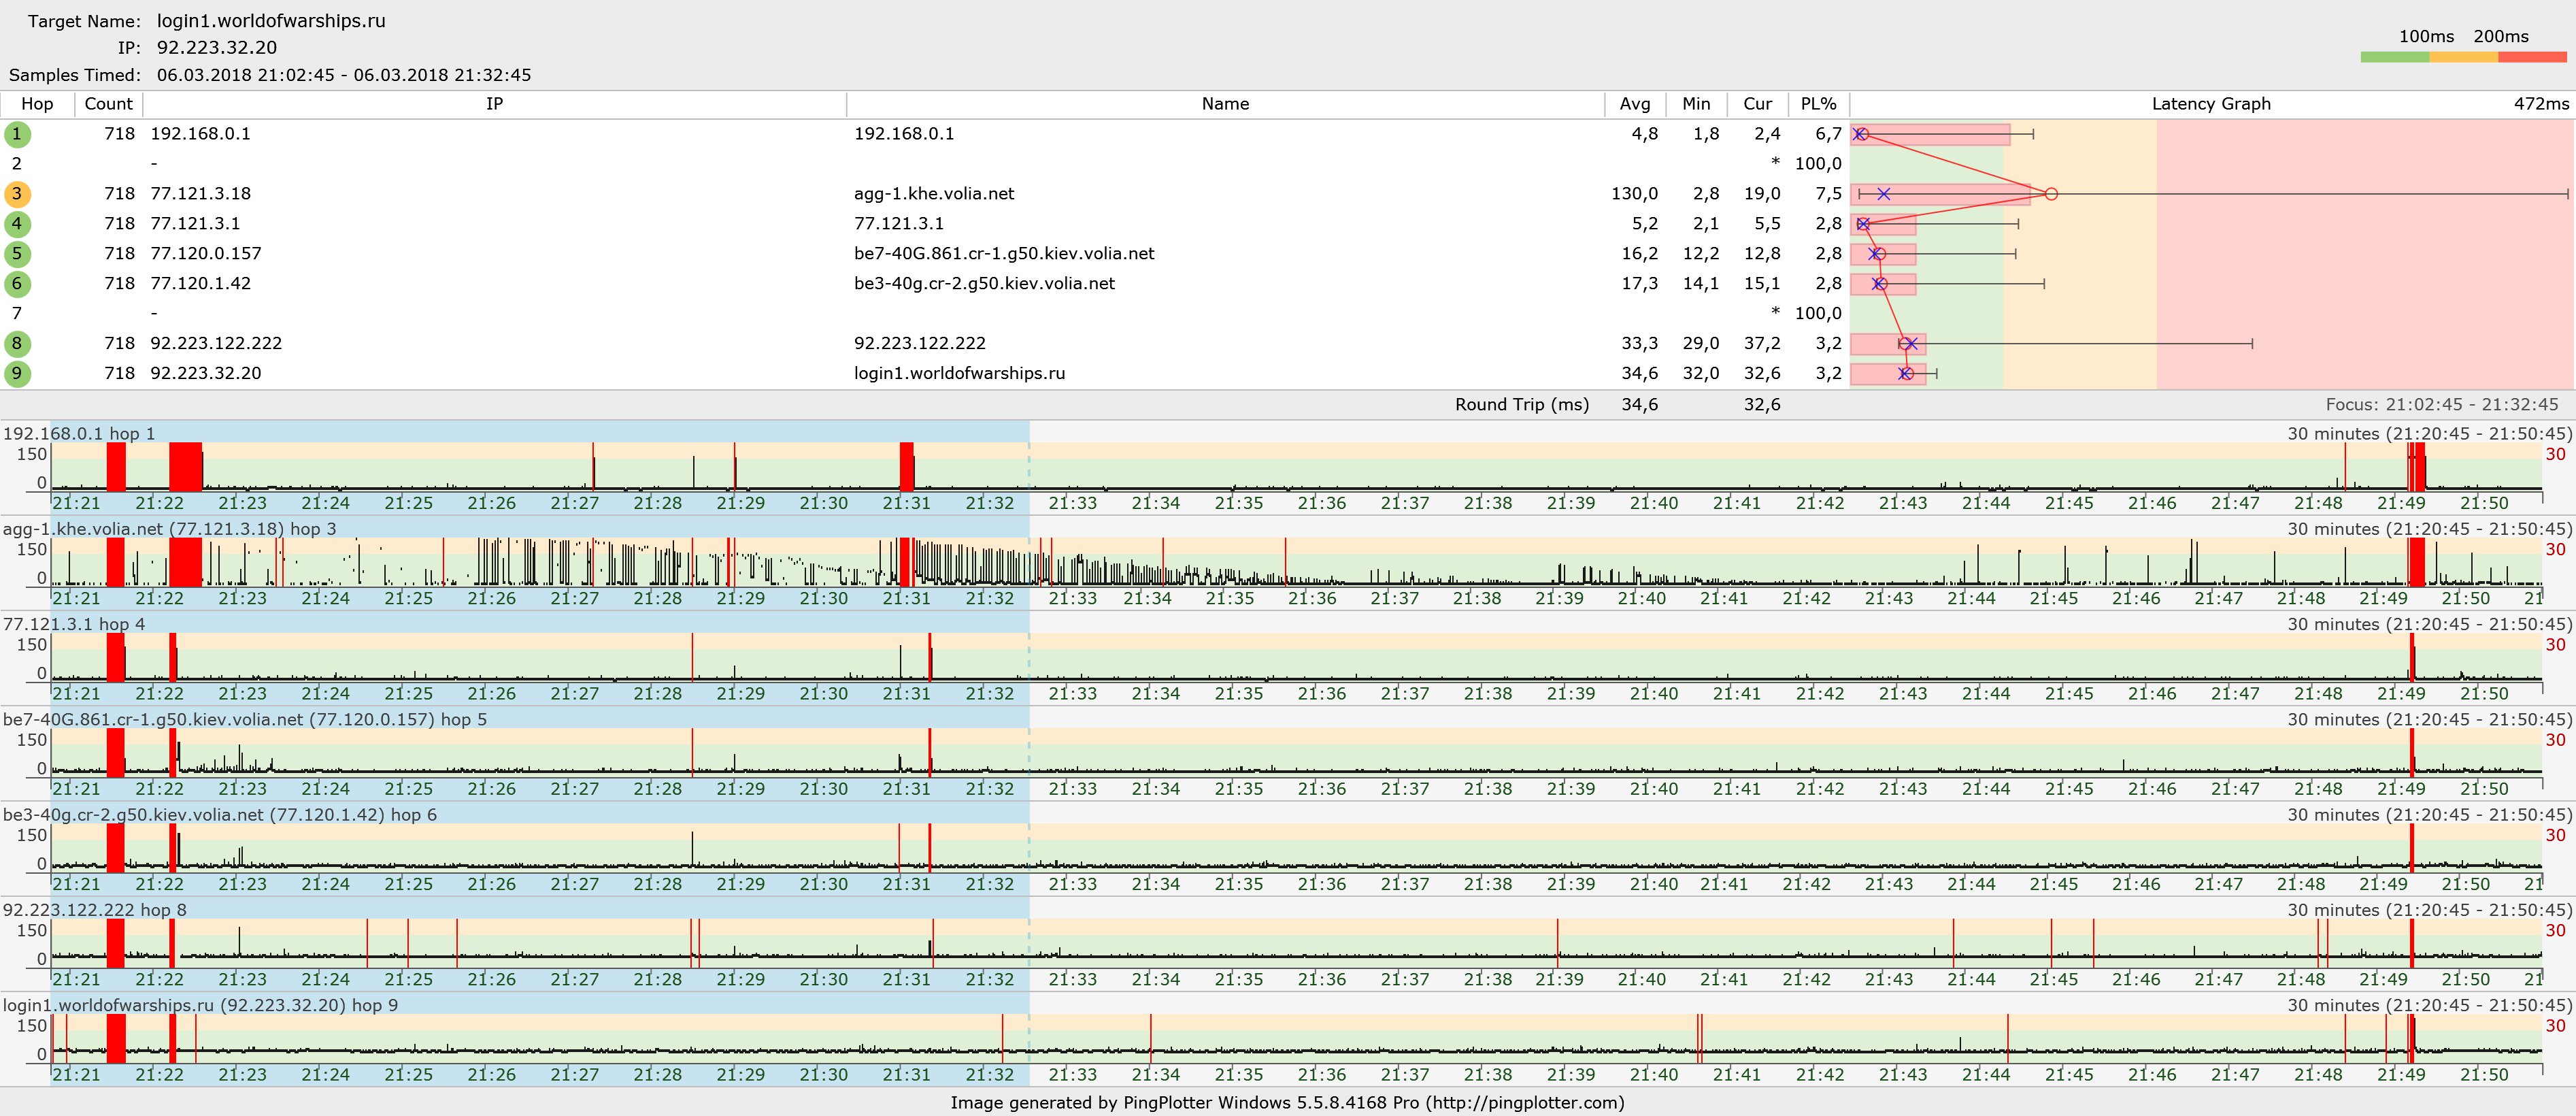
Task: Click the PL% column header
Action: point(1818,104)
